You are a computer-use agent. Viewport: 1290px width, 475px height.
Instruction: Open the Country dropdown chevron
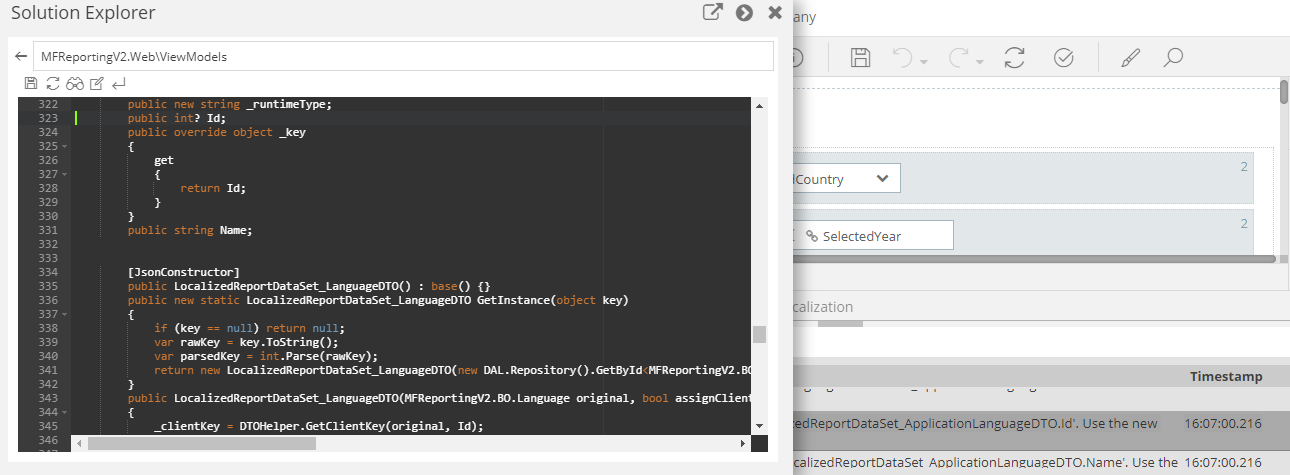[x=882, y=179]
